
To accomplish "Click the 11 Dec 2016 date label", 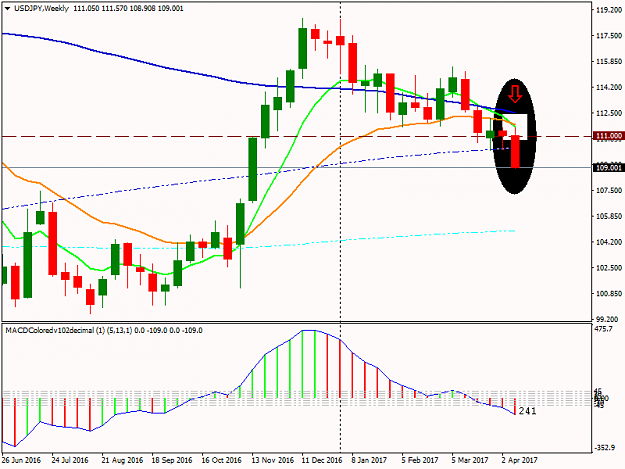I will click(x=322, y=460).
